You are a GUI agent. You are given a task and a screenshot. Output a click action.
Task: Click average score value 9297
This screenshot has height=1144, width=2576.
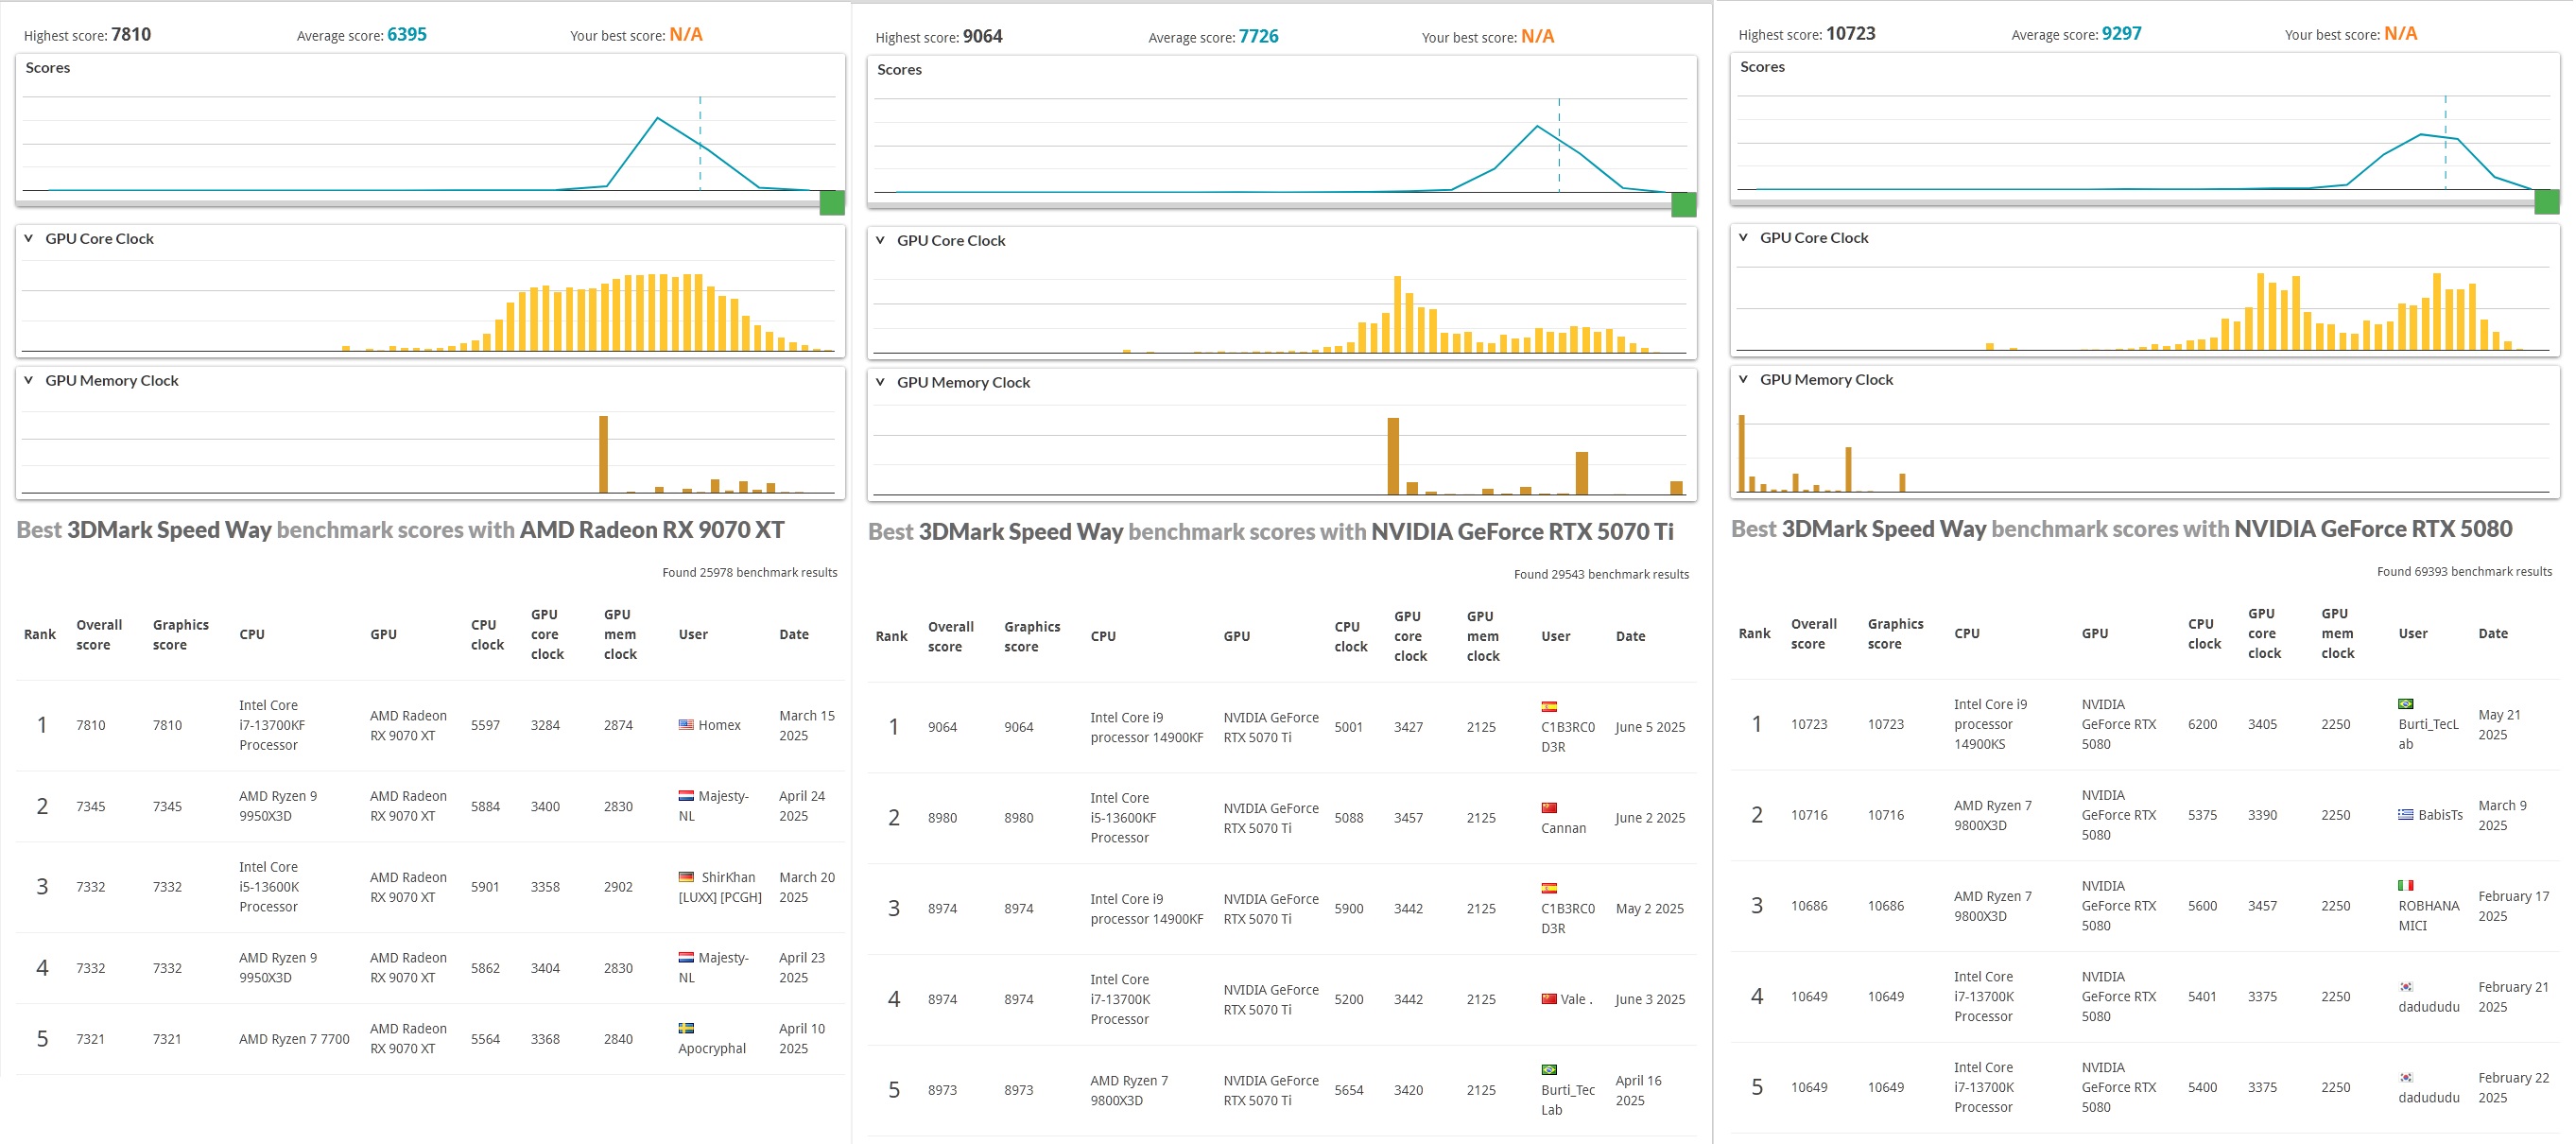tap(2122, 34)
